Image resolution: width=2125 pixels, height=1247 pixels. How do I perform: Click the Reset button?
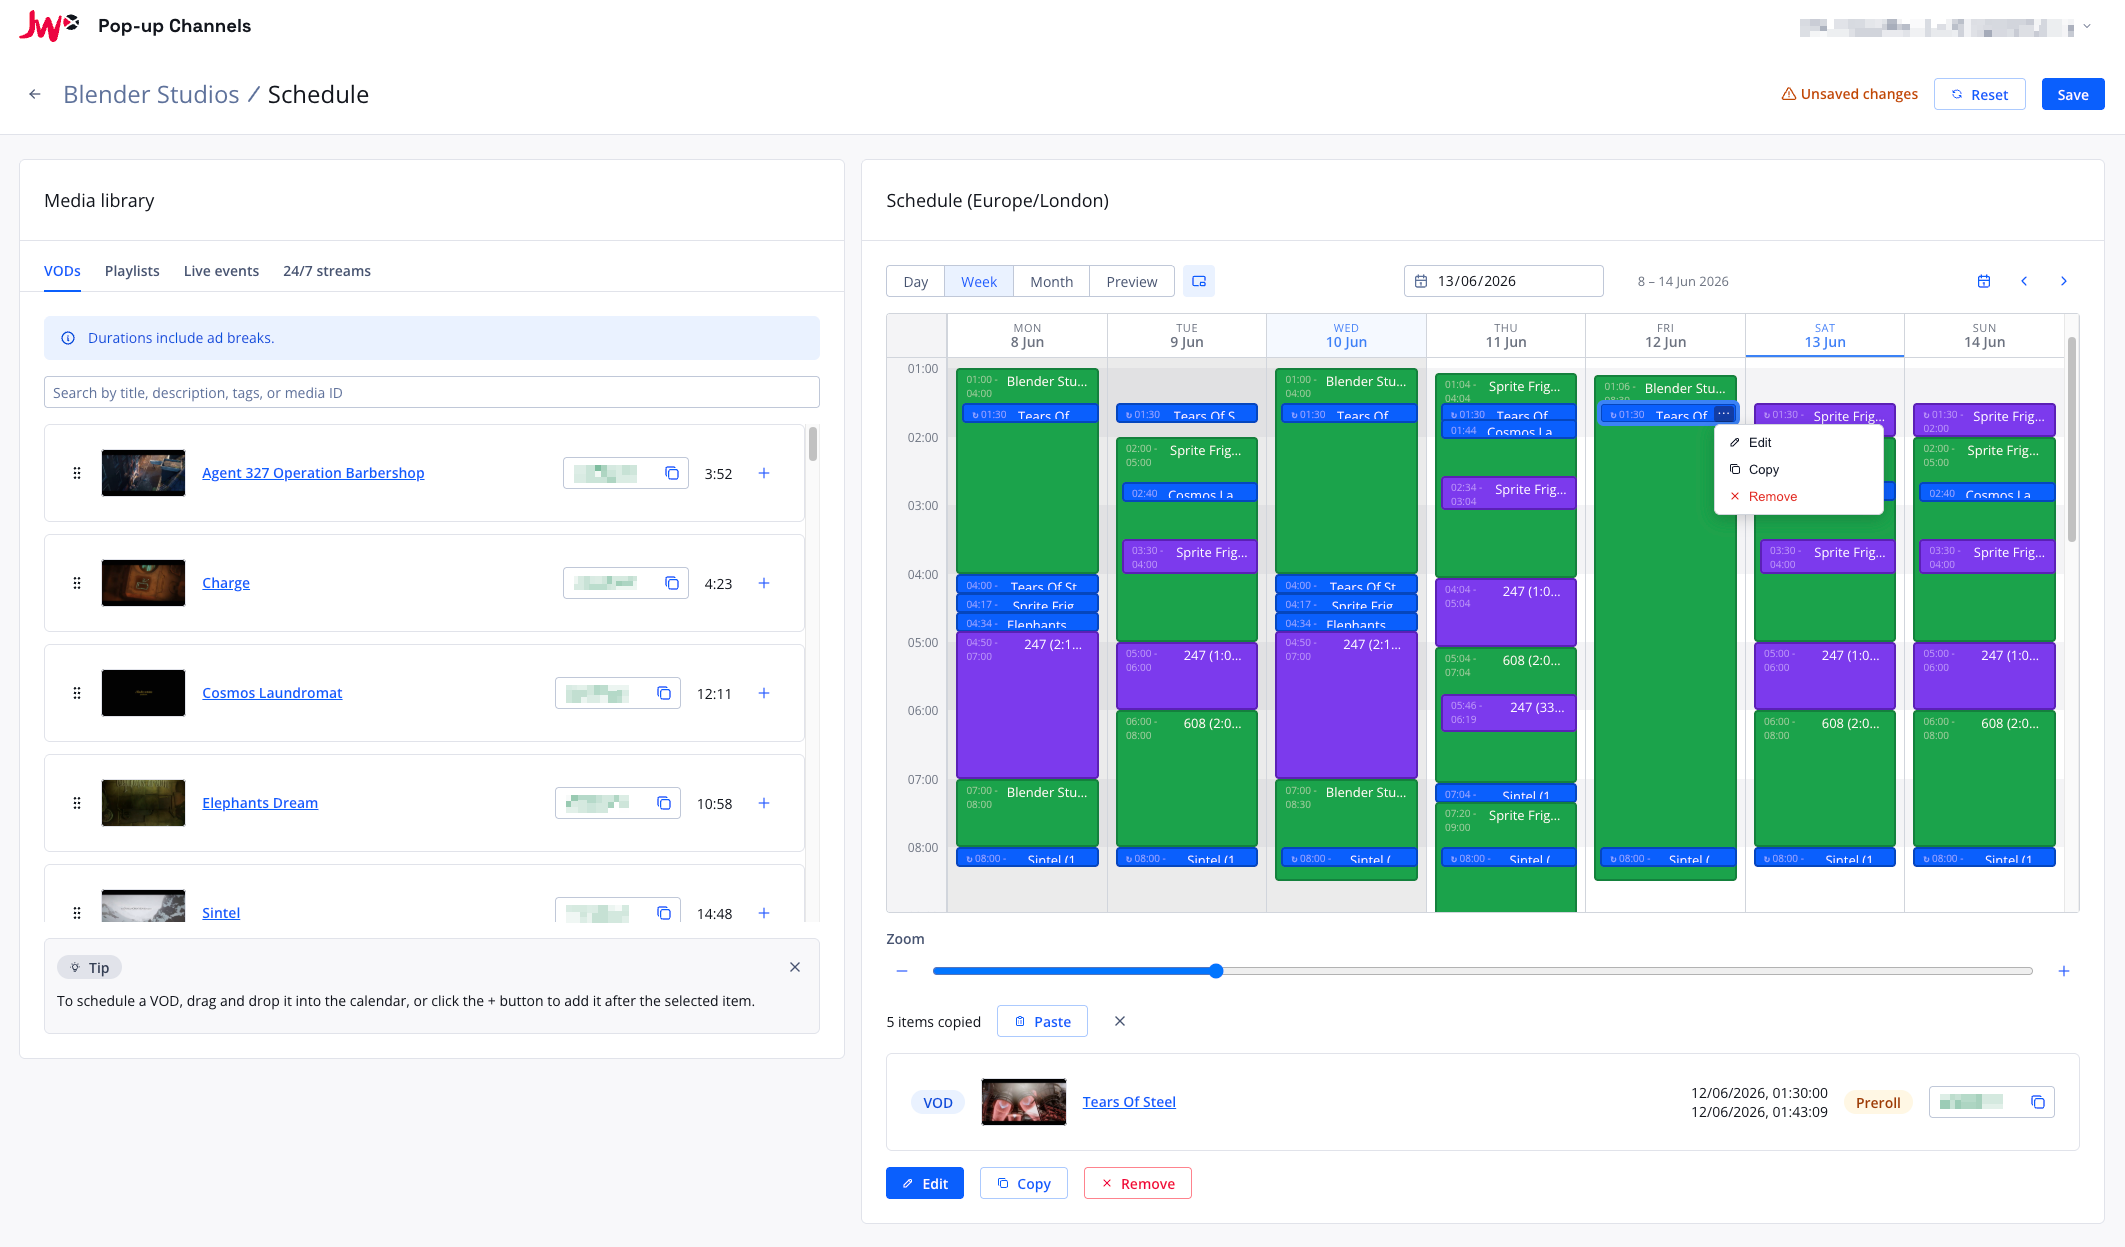[x=1980, y=94]
